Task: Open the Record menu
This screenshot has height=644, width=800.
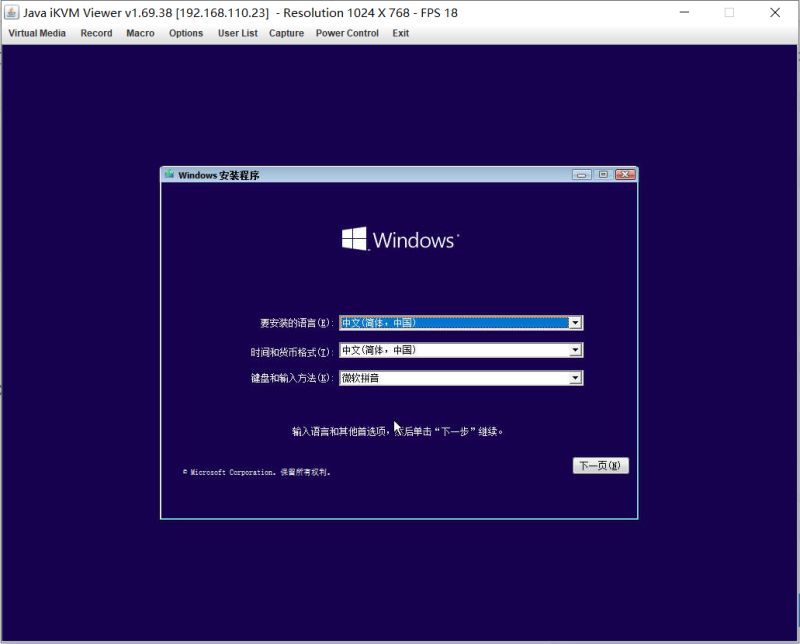Action: tap(96, 33)
